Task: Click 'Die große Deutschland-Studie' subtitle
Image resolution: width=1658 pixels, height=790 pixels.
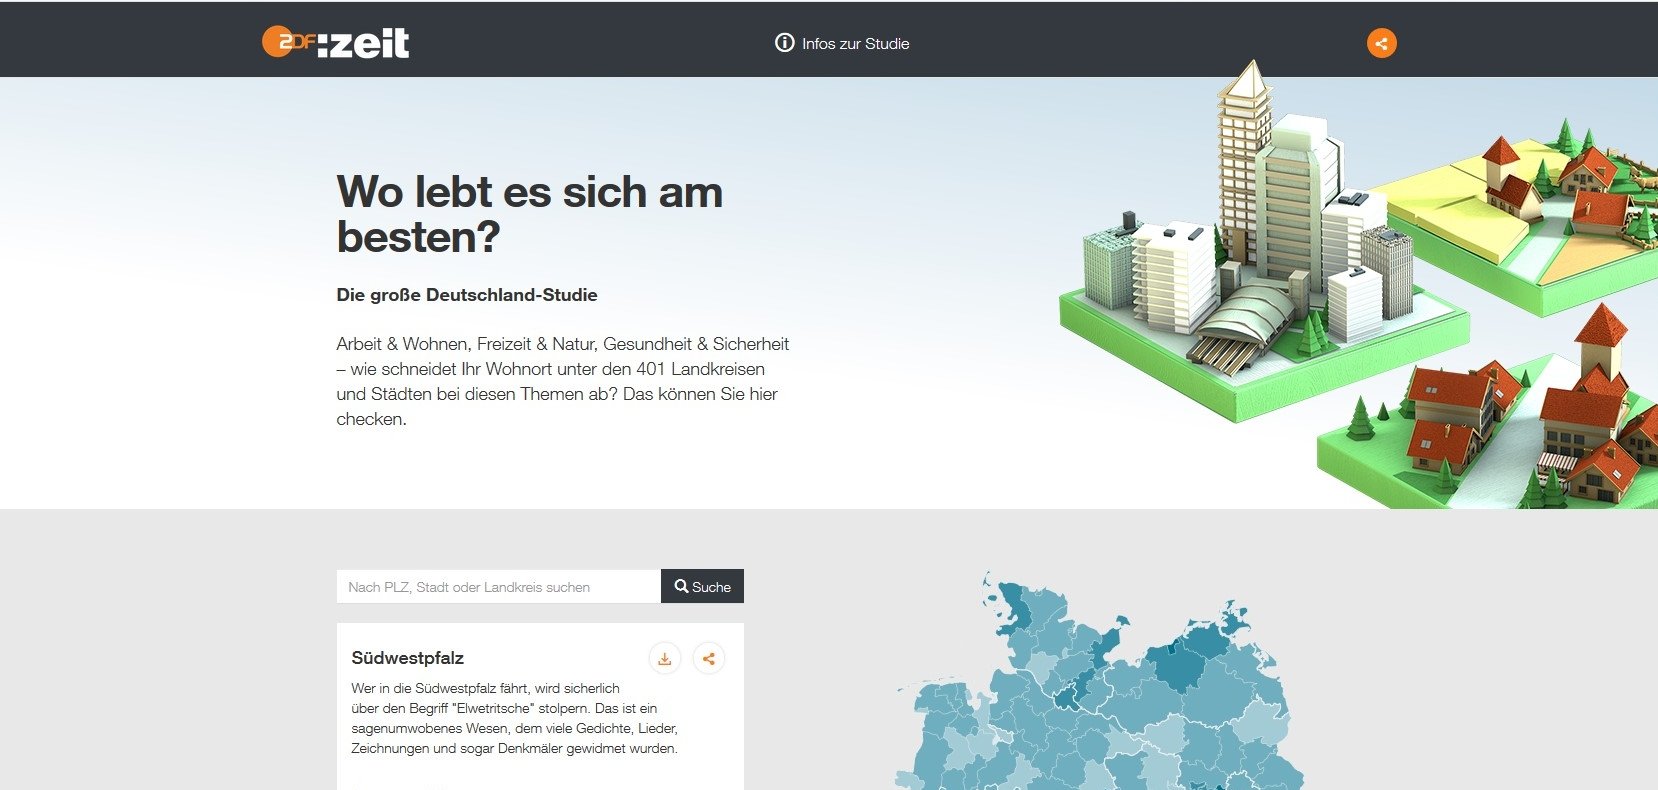Action: tap(467, 295)
